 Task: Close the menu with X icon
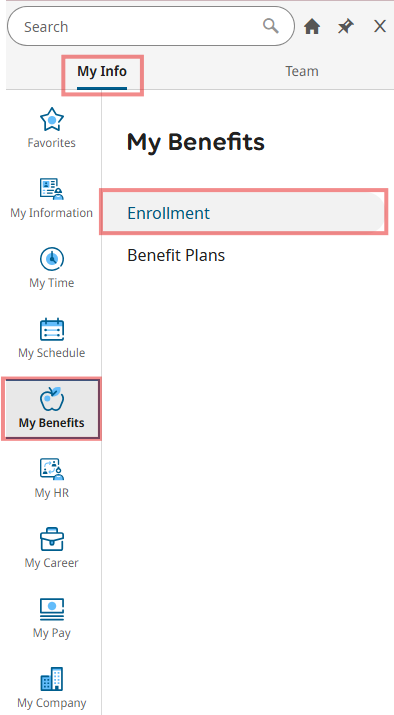click(x=380, y=26)
